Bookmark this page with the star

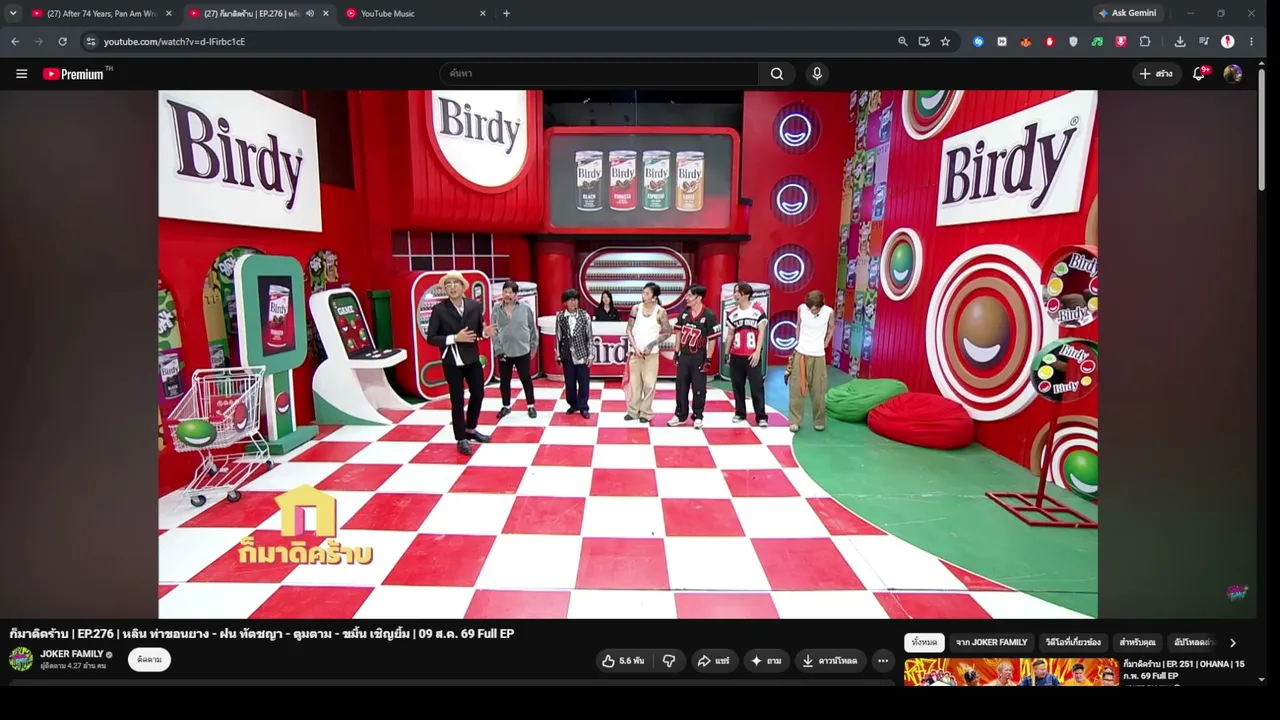coord(945,42)
